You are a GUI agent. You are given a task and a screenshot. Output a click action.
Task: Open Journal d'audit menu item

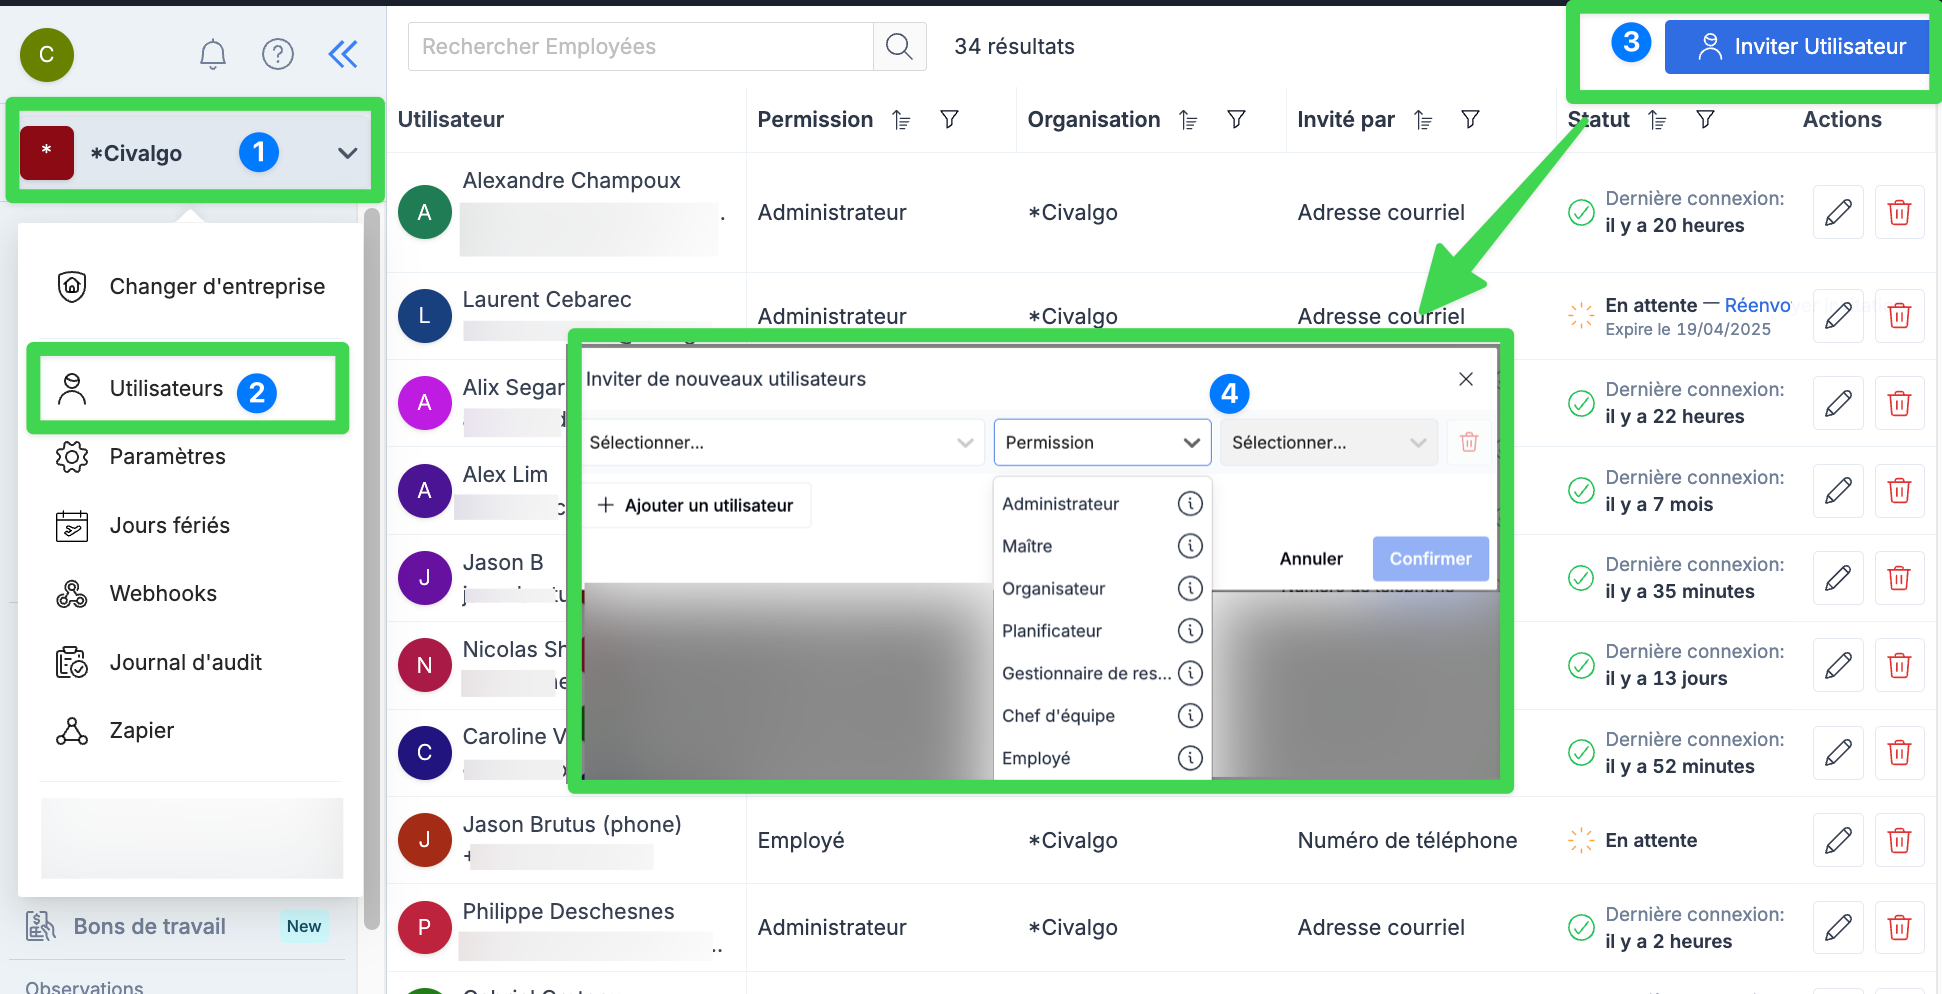tap(185, 663)
